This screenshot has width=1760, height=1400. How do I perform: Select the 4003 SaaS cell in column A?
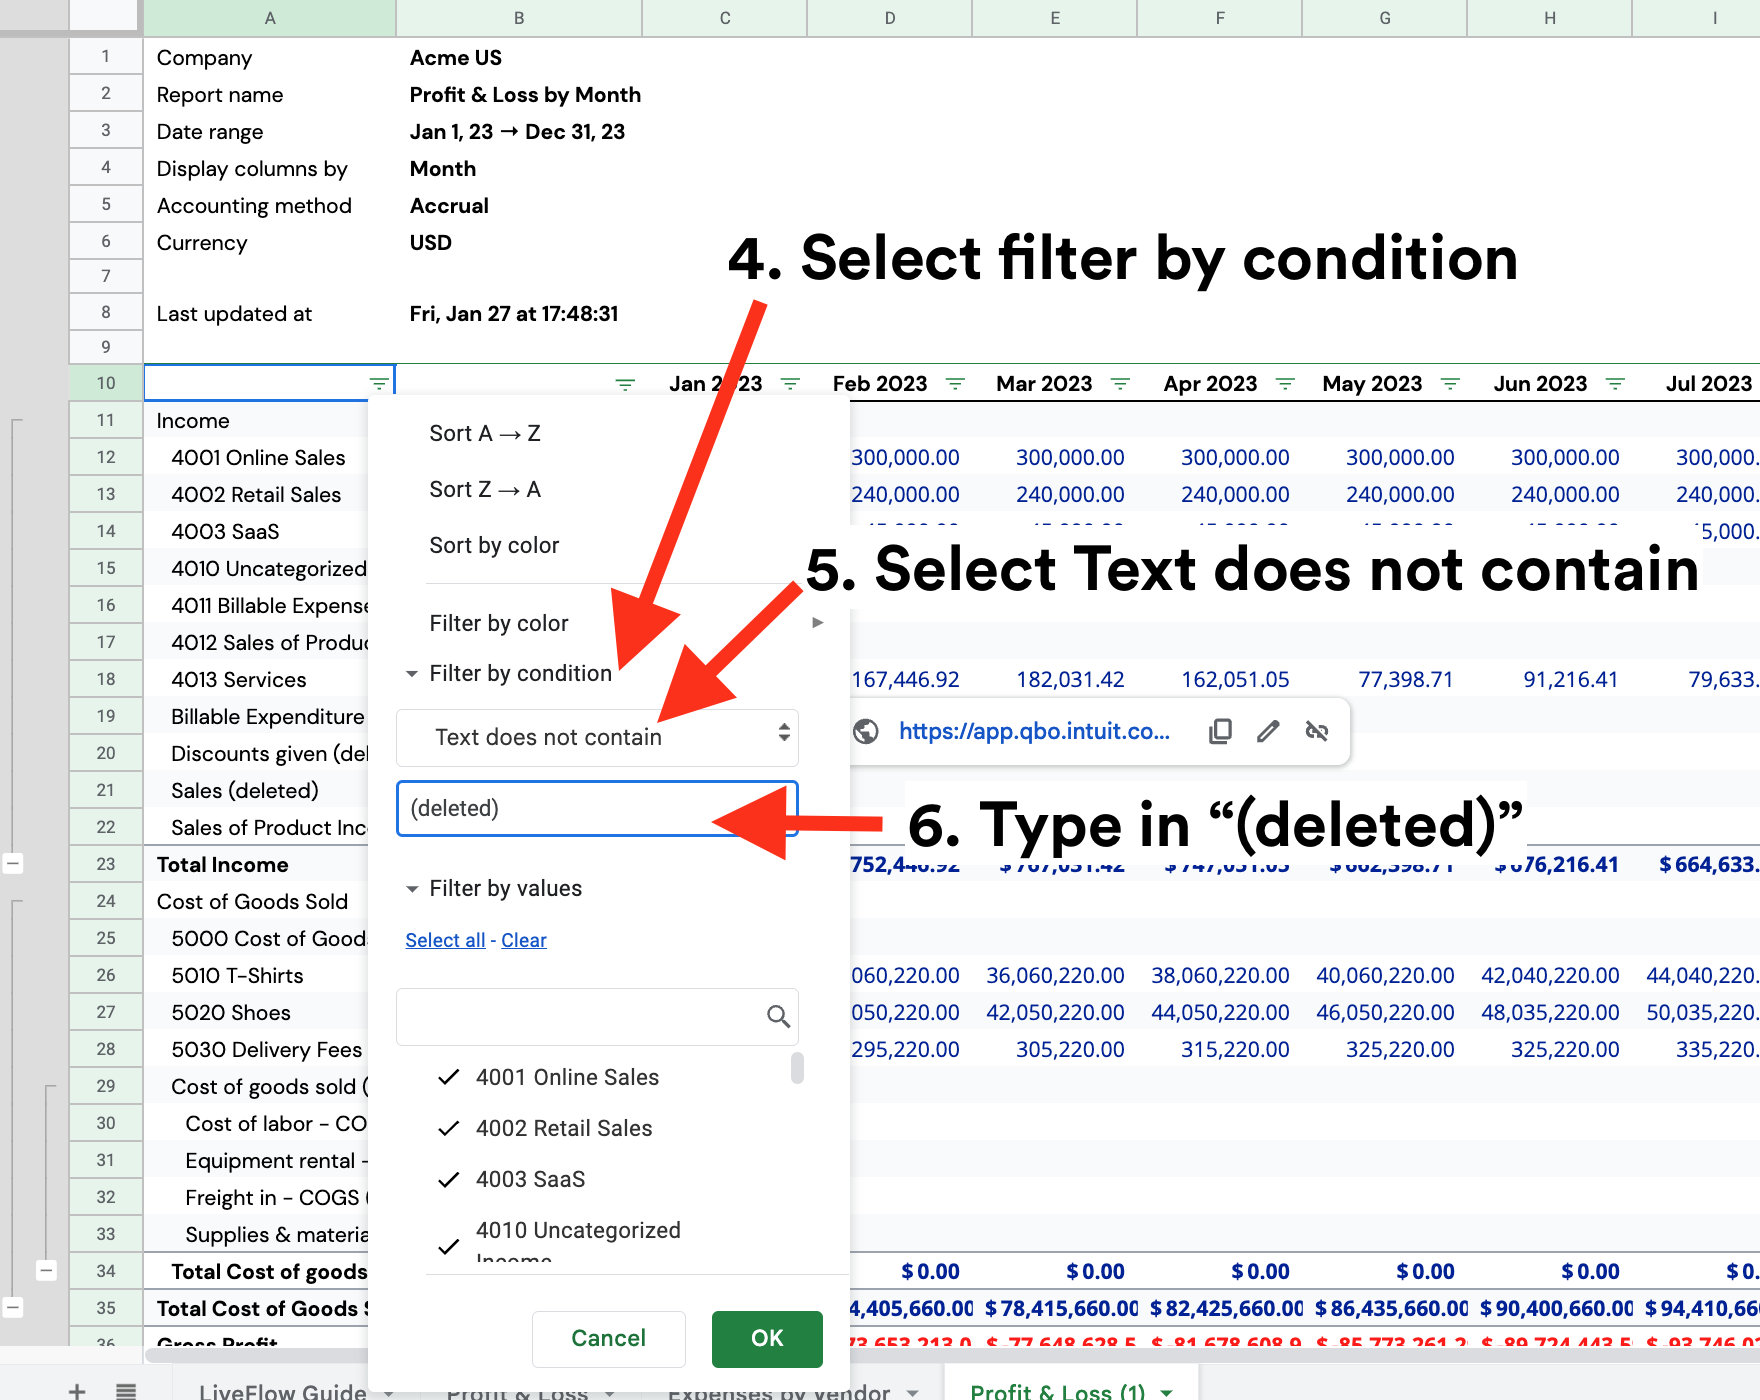click(x=225, y=532)
